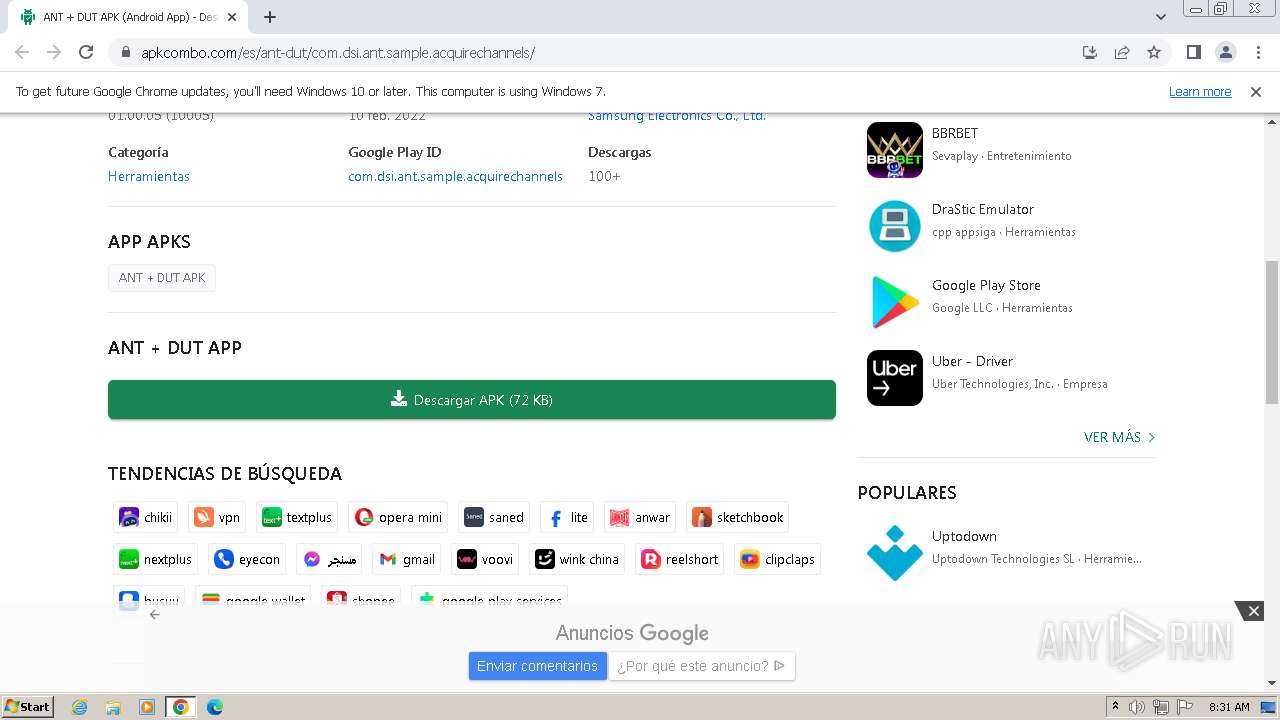1280x720 pixels.
Task: Switch to the ANT + DUT APK tab
Action: [x=129, y=17]
